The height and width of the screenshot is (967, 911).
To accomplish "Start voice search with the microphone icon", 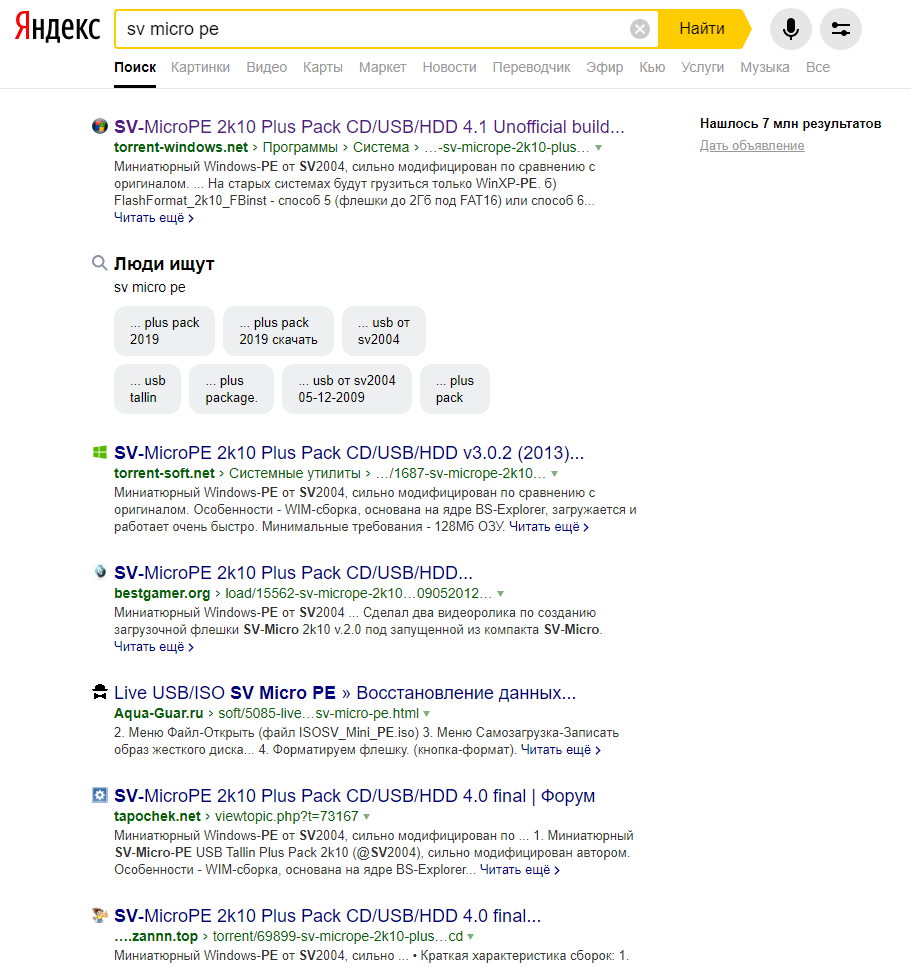I will click(x=790, y=29).
